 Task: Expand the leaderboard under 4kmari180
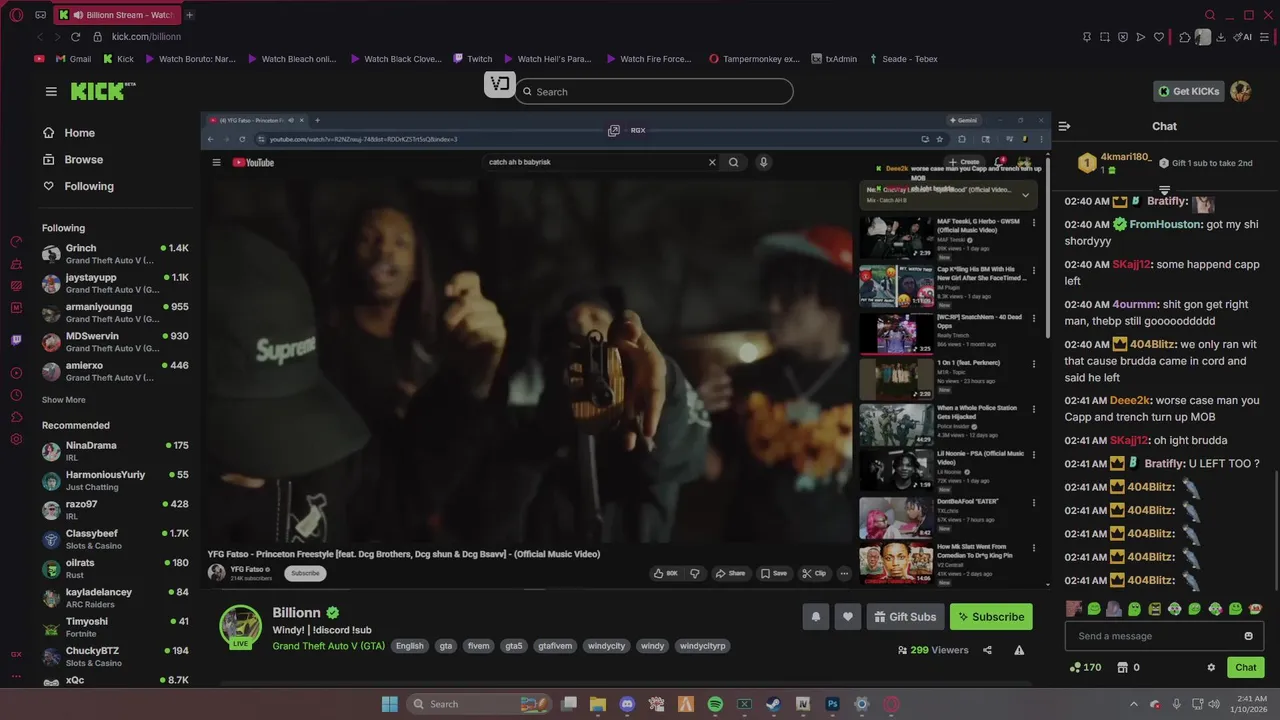coord(1164,190)
